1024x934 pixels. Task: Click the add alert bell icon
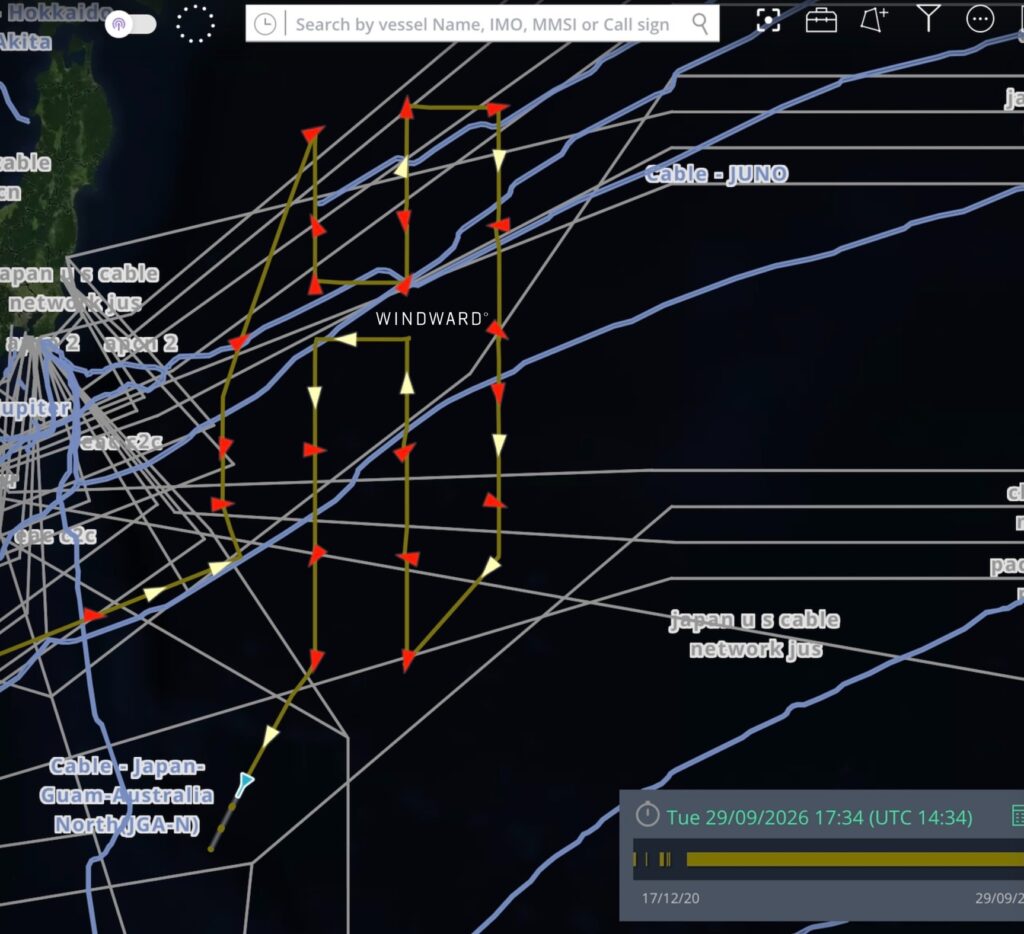pos(874,20)
